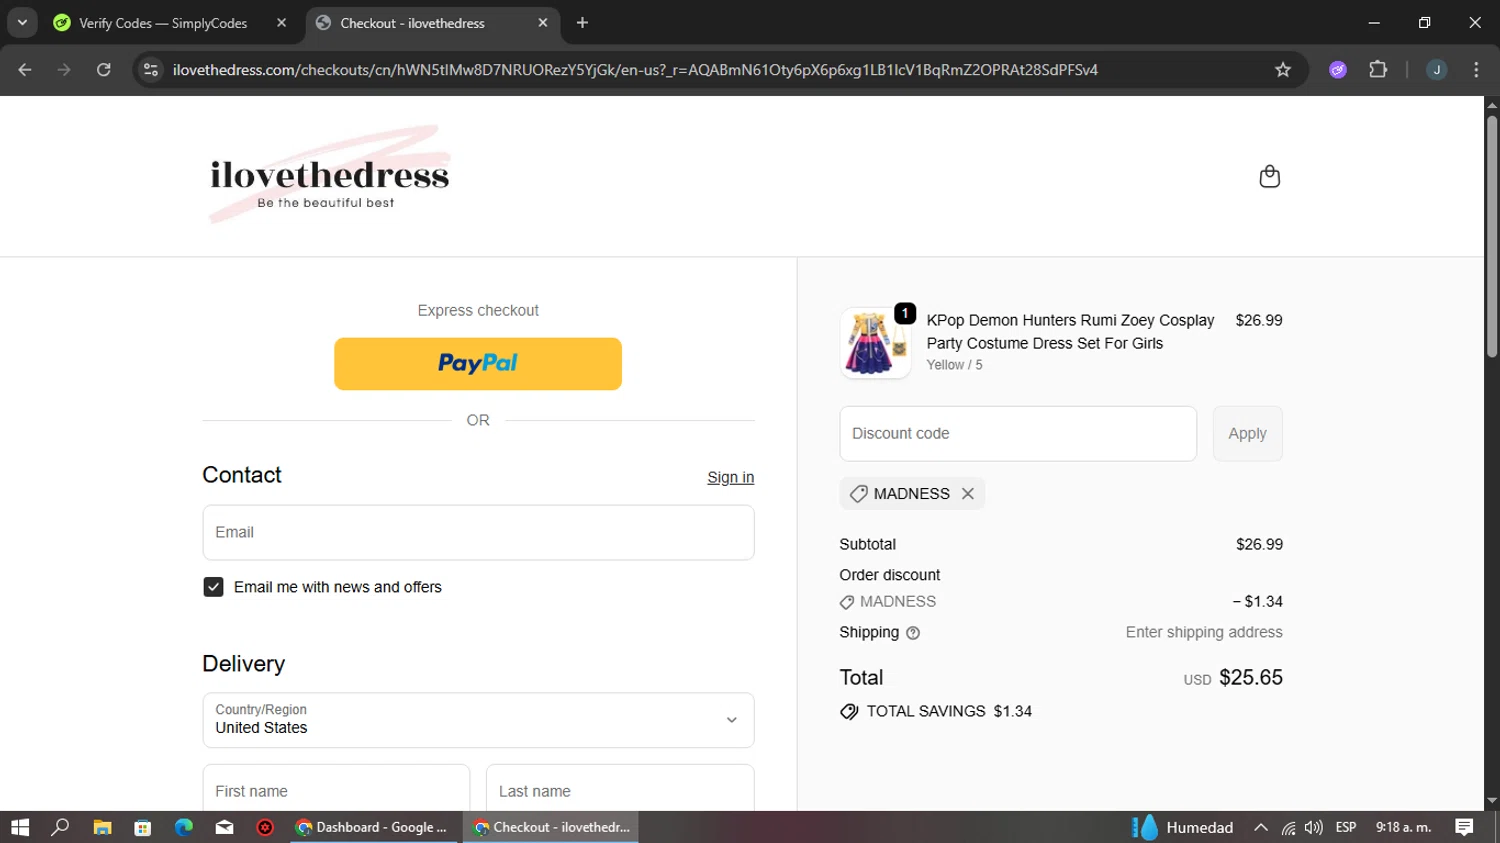The image size is (1500, 843).
Task: Close the Checkout ilovethedress tab
Action: [x=543, y=22]
